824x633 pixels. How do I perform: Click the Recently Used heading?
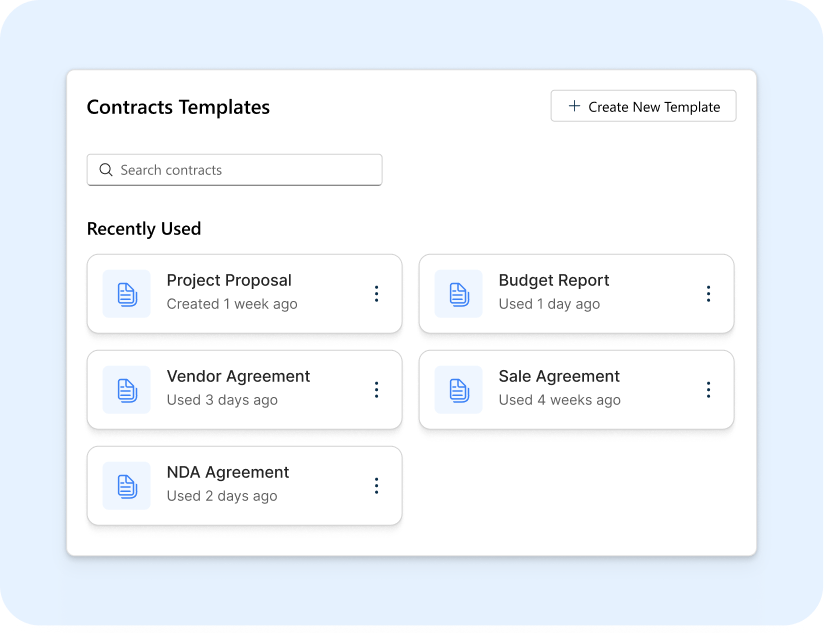[x=144, y=229]
